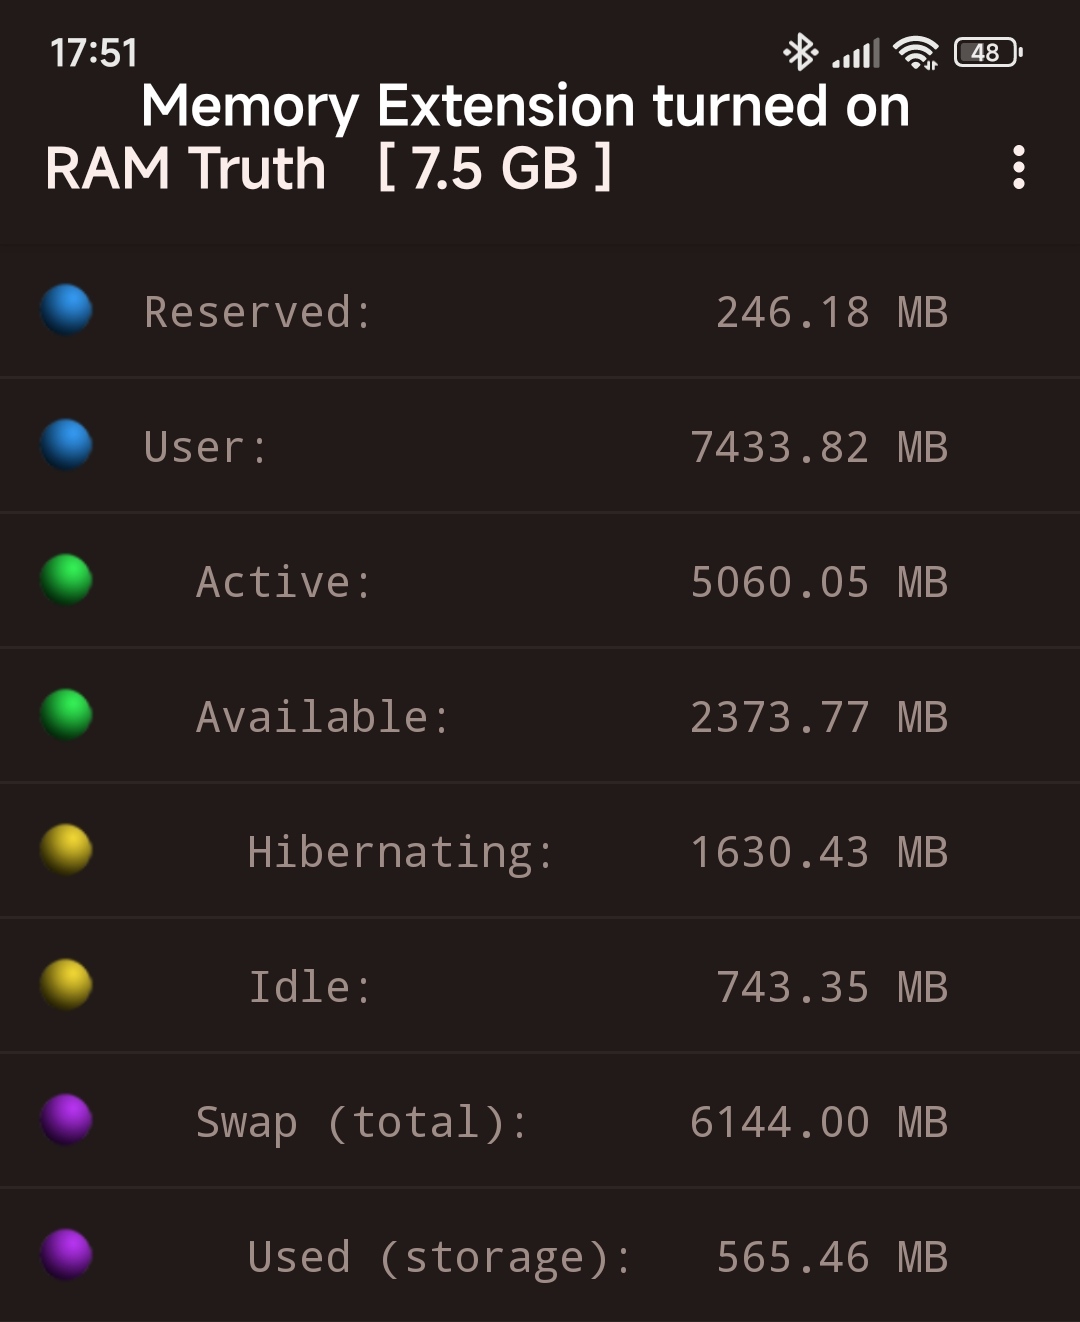Tap the blue dot beside Reserved

pyautogui.click(x=66, y=309)
